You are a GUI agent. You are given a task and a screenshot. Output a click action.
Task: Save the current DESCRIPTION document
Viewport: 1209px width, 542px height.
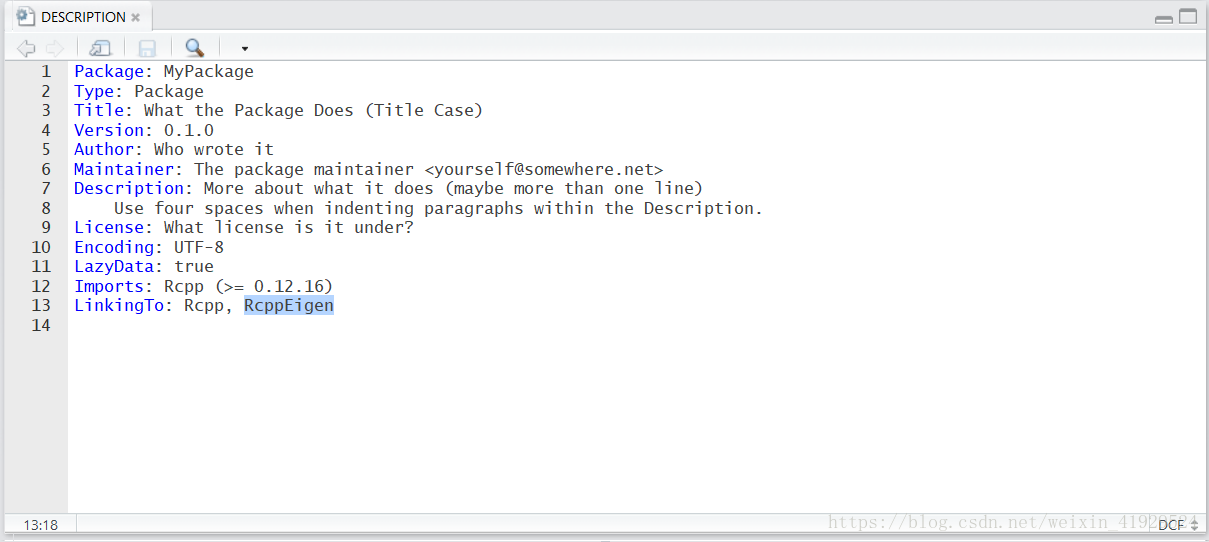pyautogui.click(x=147, y=48)
